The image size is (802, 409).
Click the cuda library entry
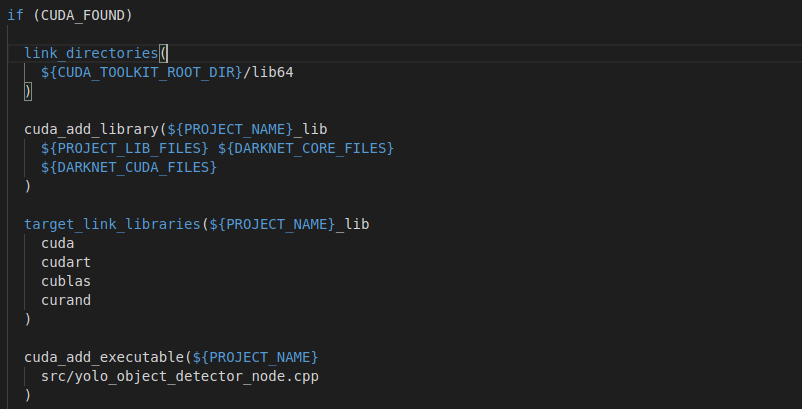coord(58,243)
